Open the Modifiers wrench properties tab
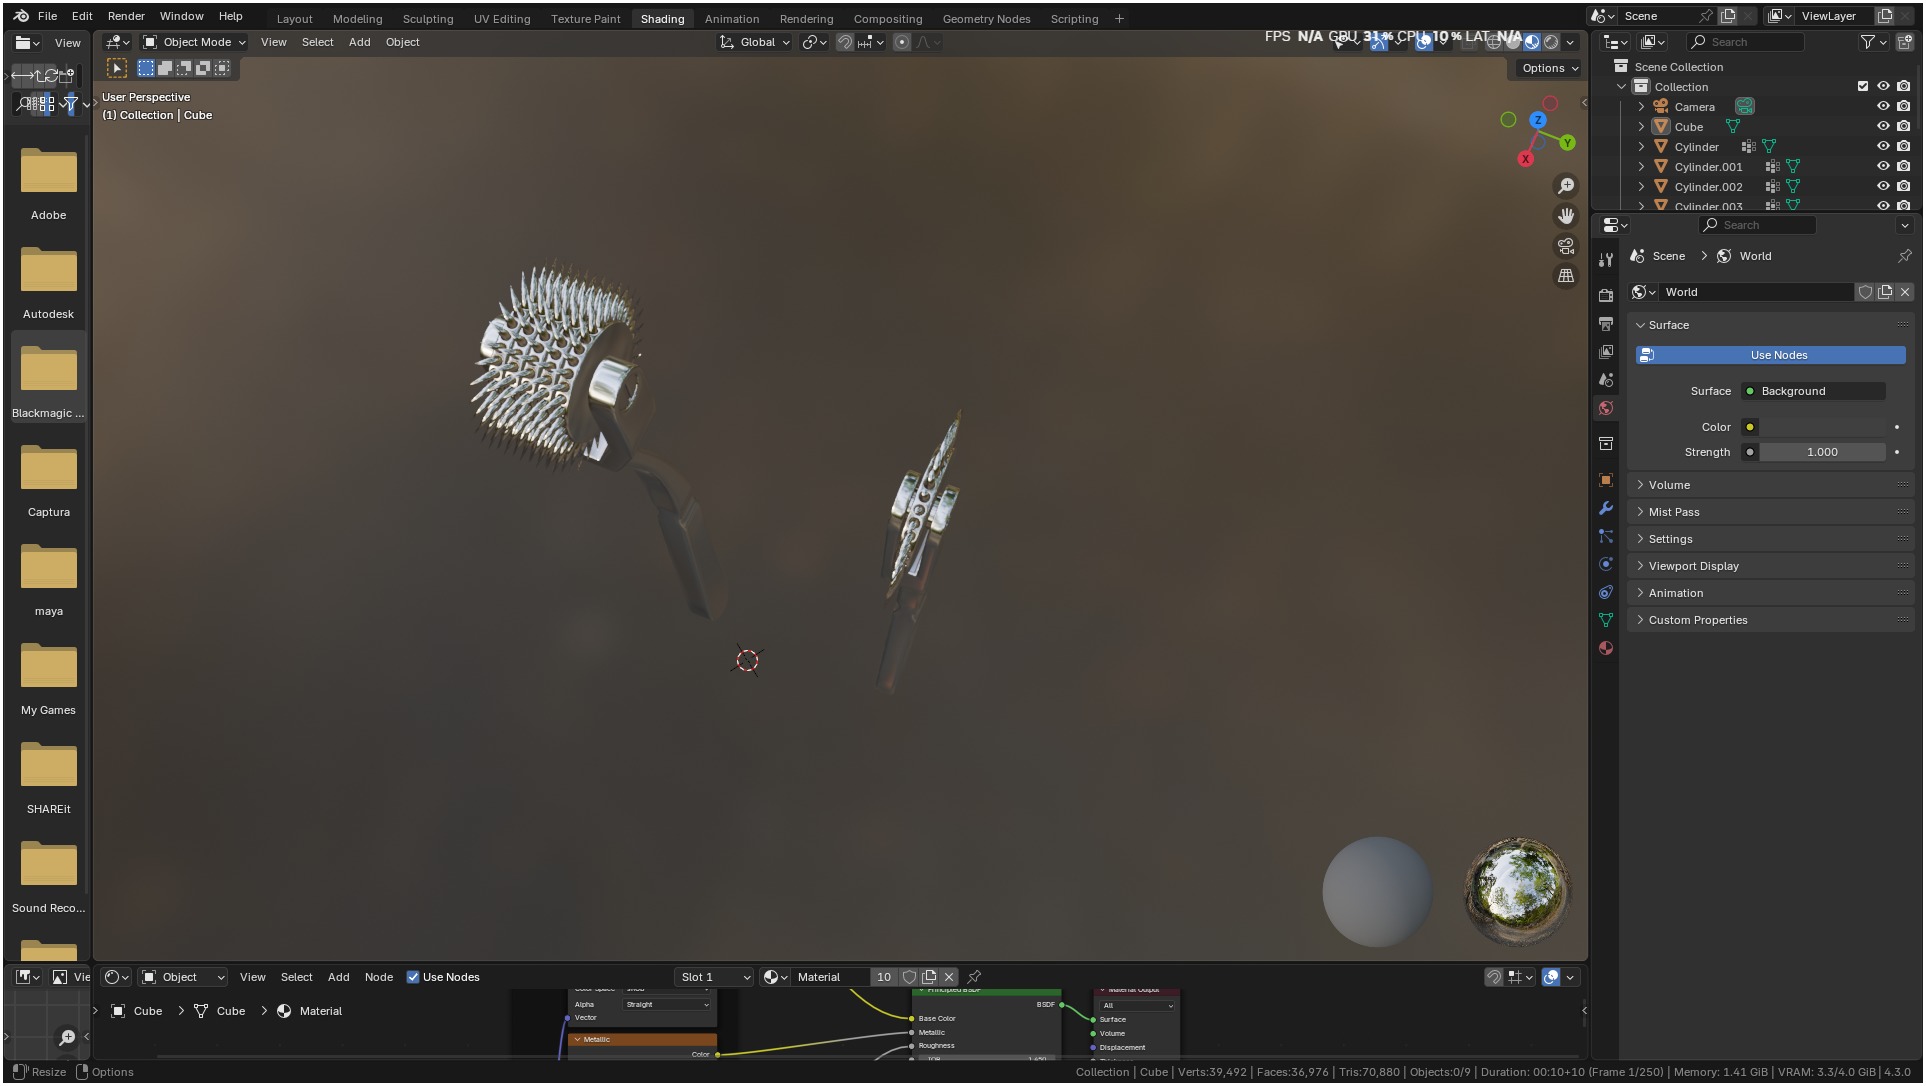 pos(1606,508)
